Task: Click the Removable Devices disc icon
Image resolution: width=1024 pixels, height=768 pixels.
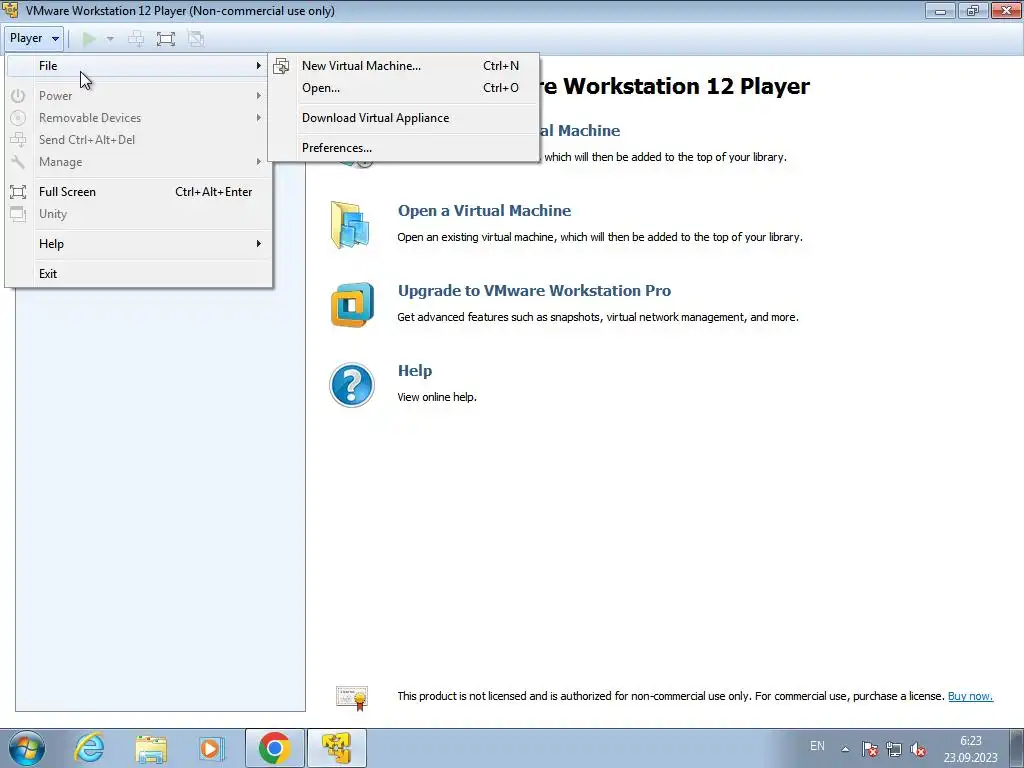Action: point(18,118)
